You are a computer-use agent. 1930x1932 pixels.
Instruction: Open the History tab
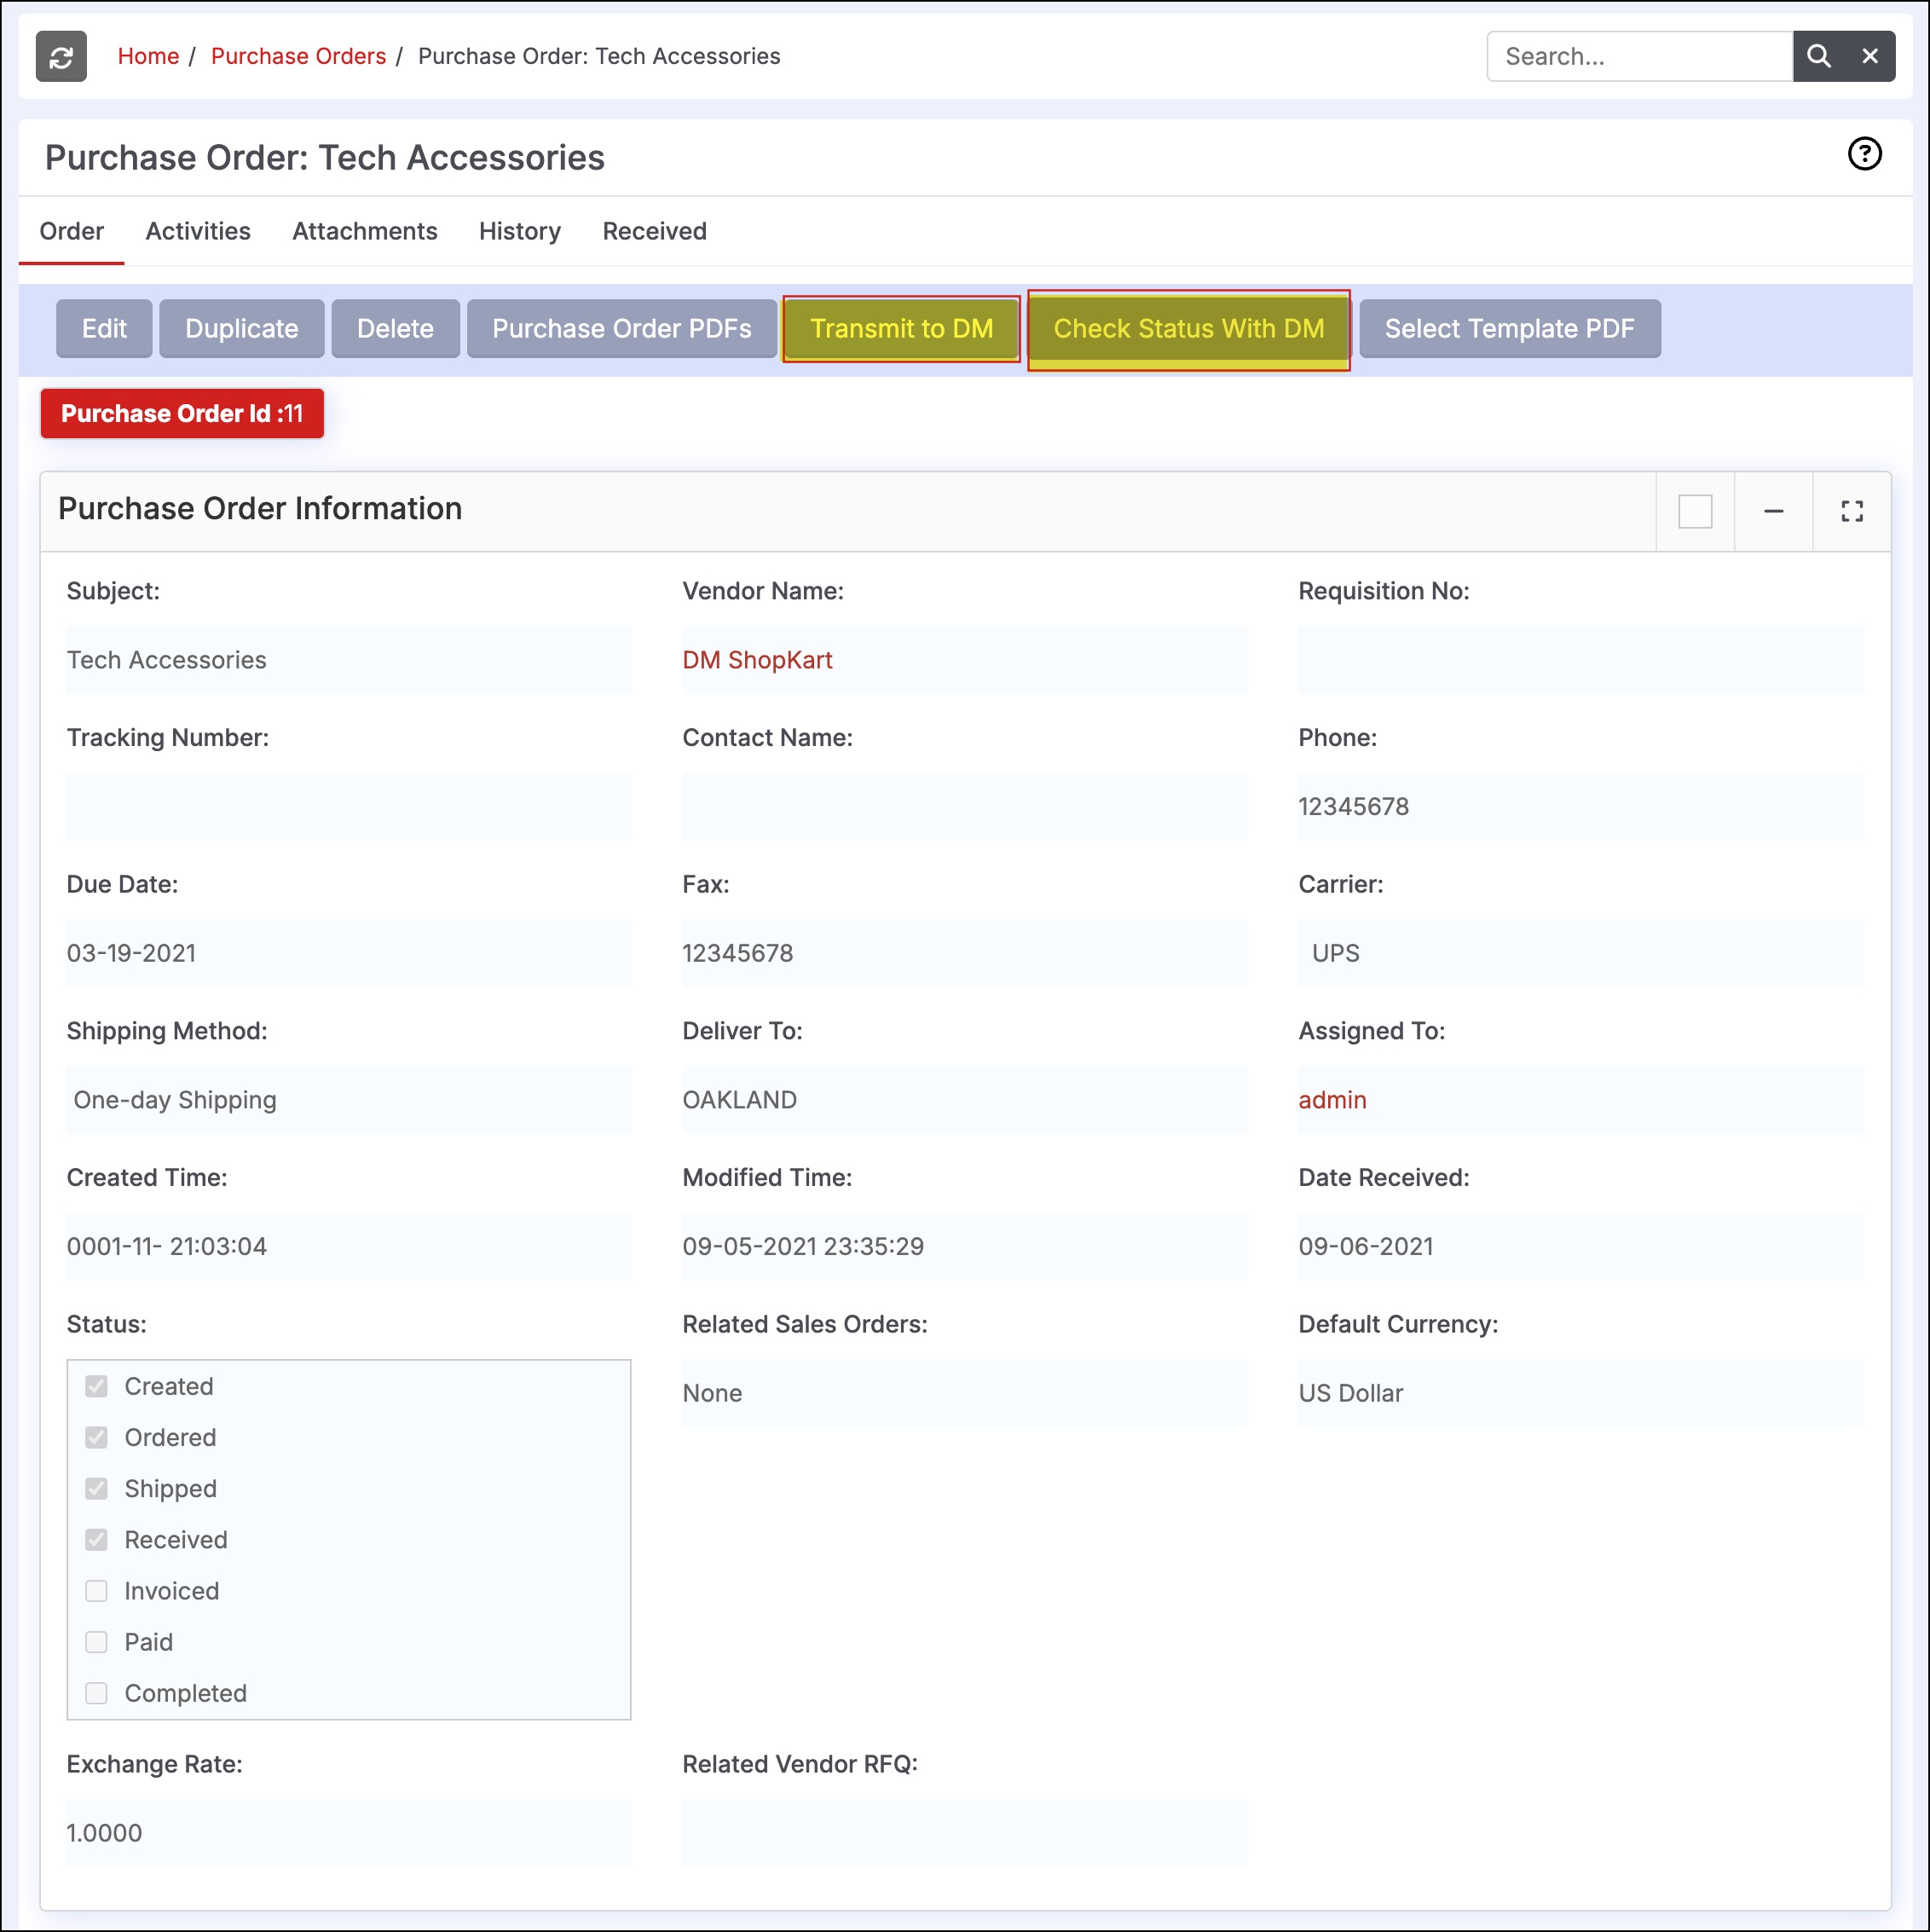tap(519, 231)
